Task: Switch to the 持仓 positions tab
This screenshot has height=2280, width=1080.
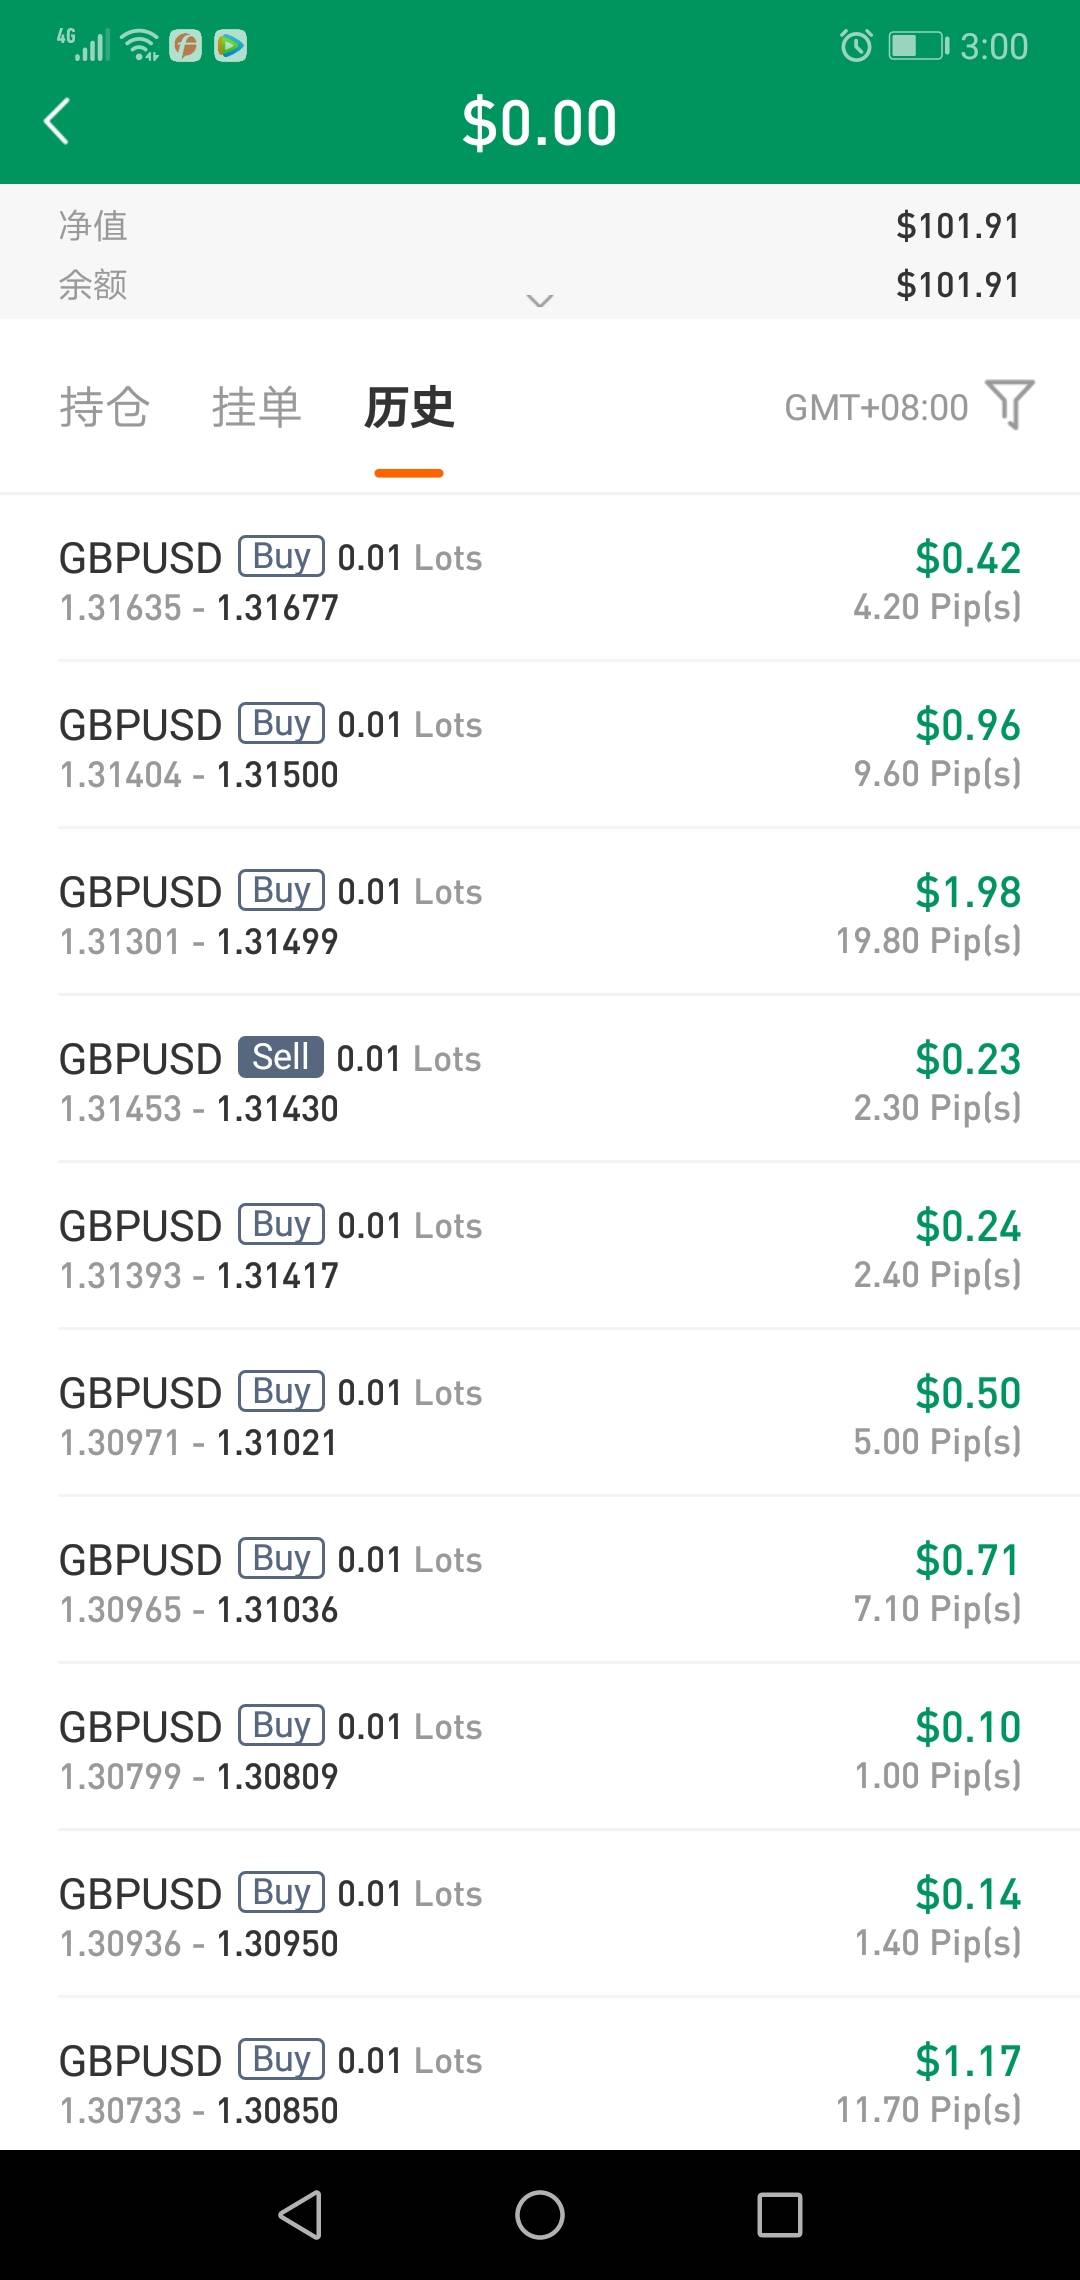Action: point(104,408)
